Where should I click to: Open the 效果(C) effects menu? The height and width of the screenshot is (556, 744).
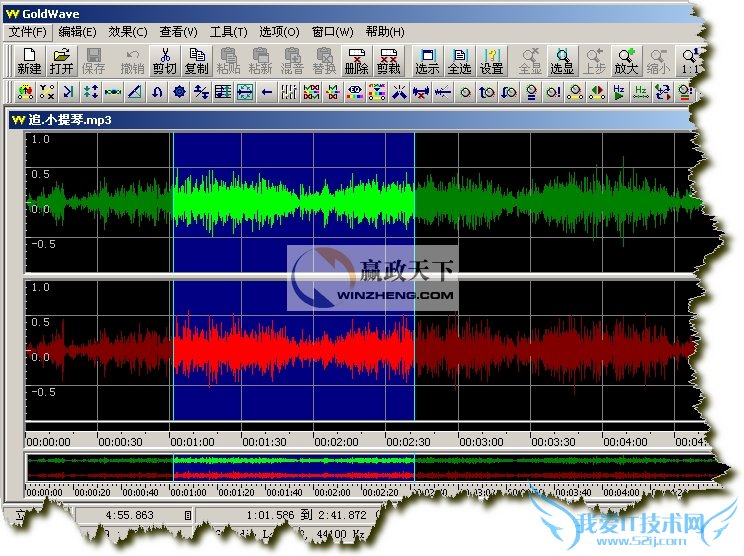[x=127, y=32]
